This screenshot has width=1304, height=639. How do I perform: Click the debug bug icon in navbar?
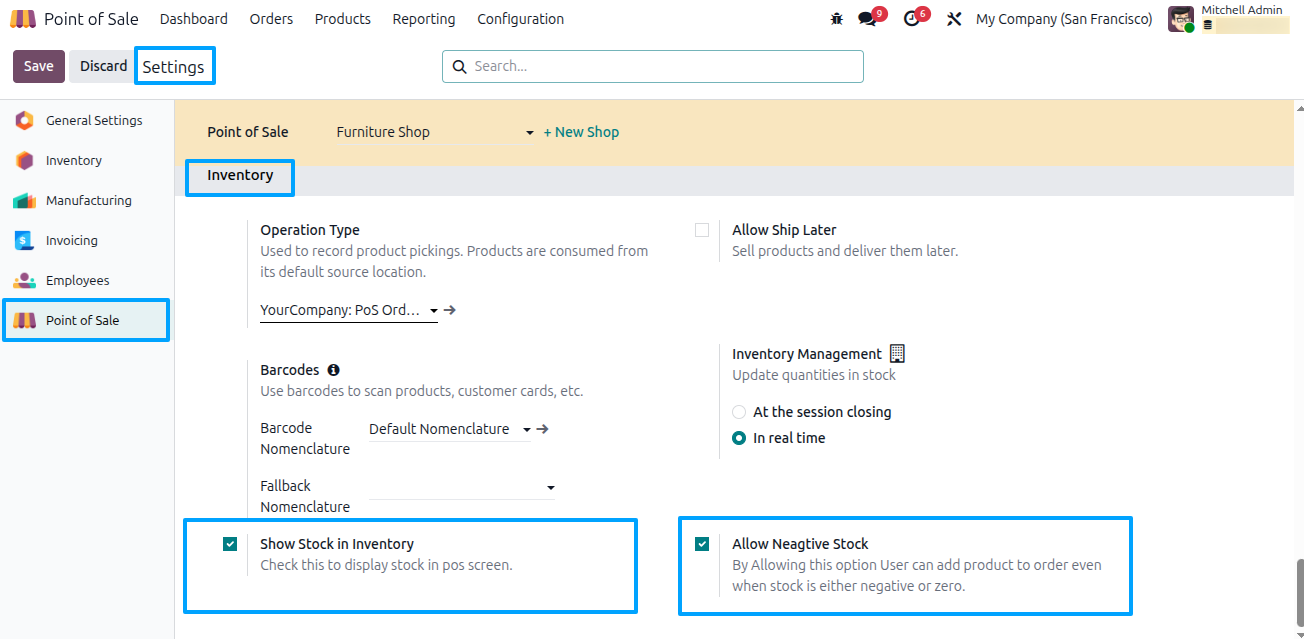[837, 19]
